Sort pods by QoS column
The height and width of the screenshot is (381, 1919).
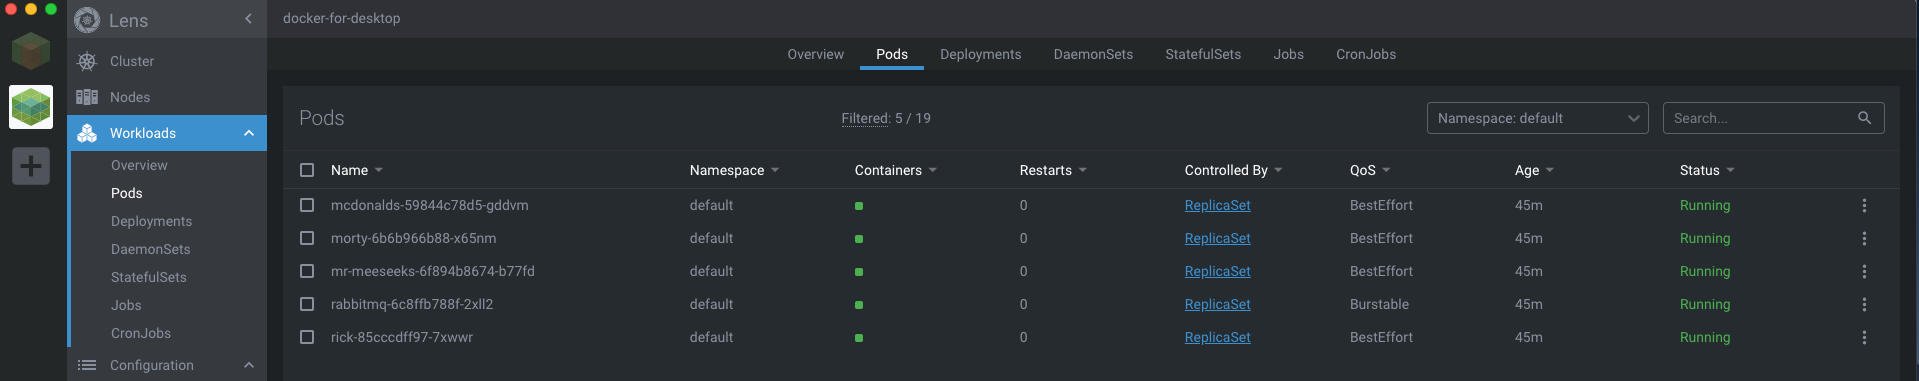1370,170
